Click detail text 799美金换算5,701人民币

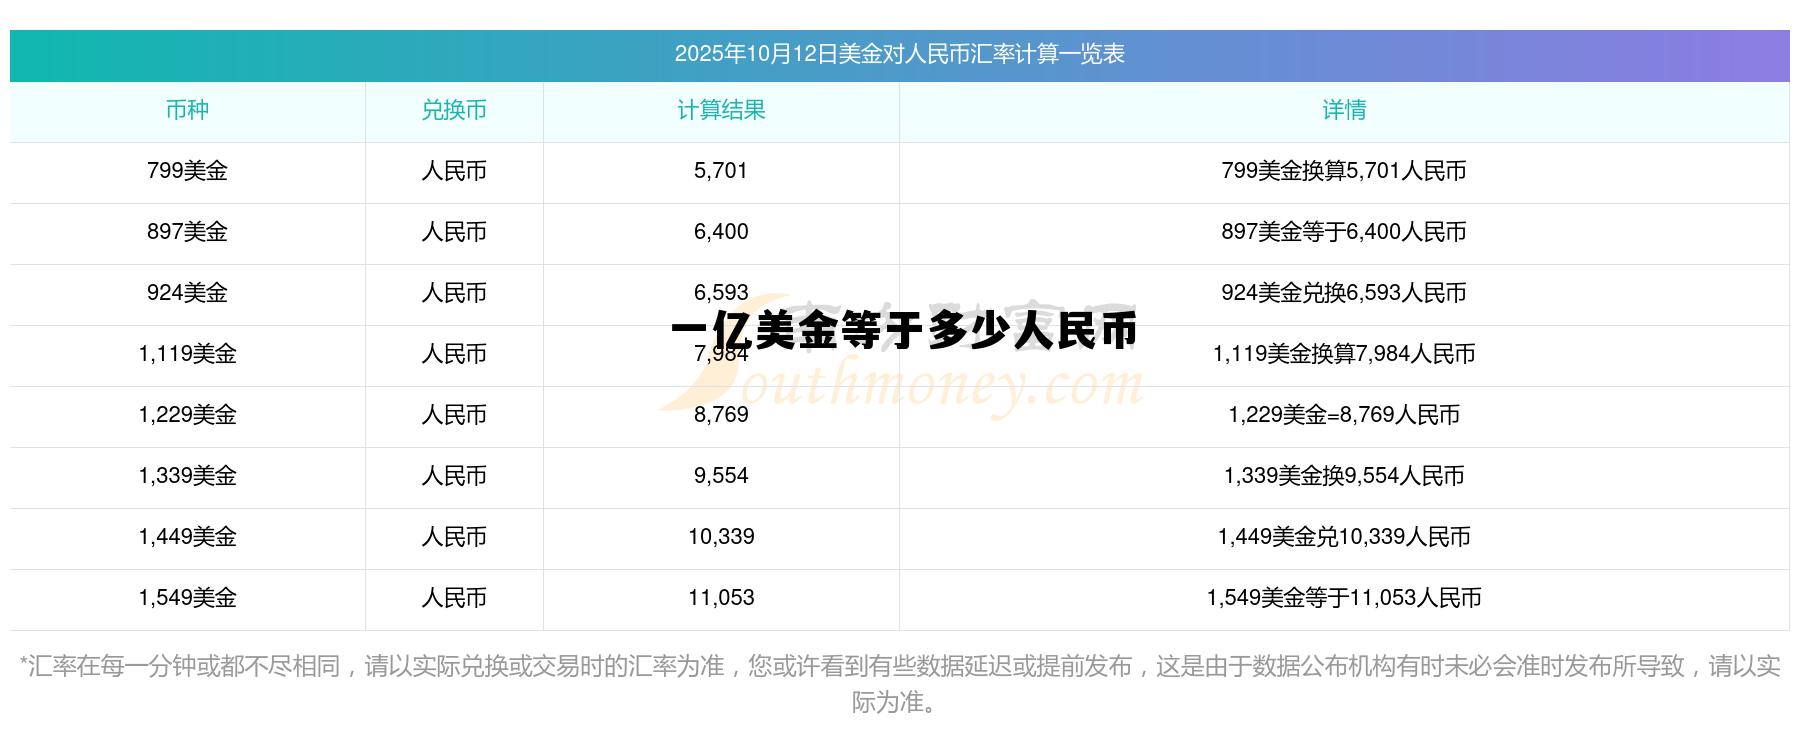[x=1344, y=171]
